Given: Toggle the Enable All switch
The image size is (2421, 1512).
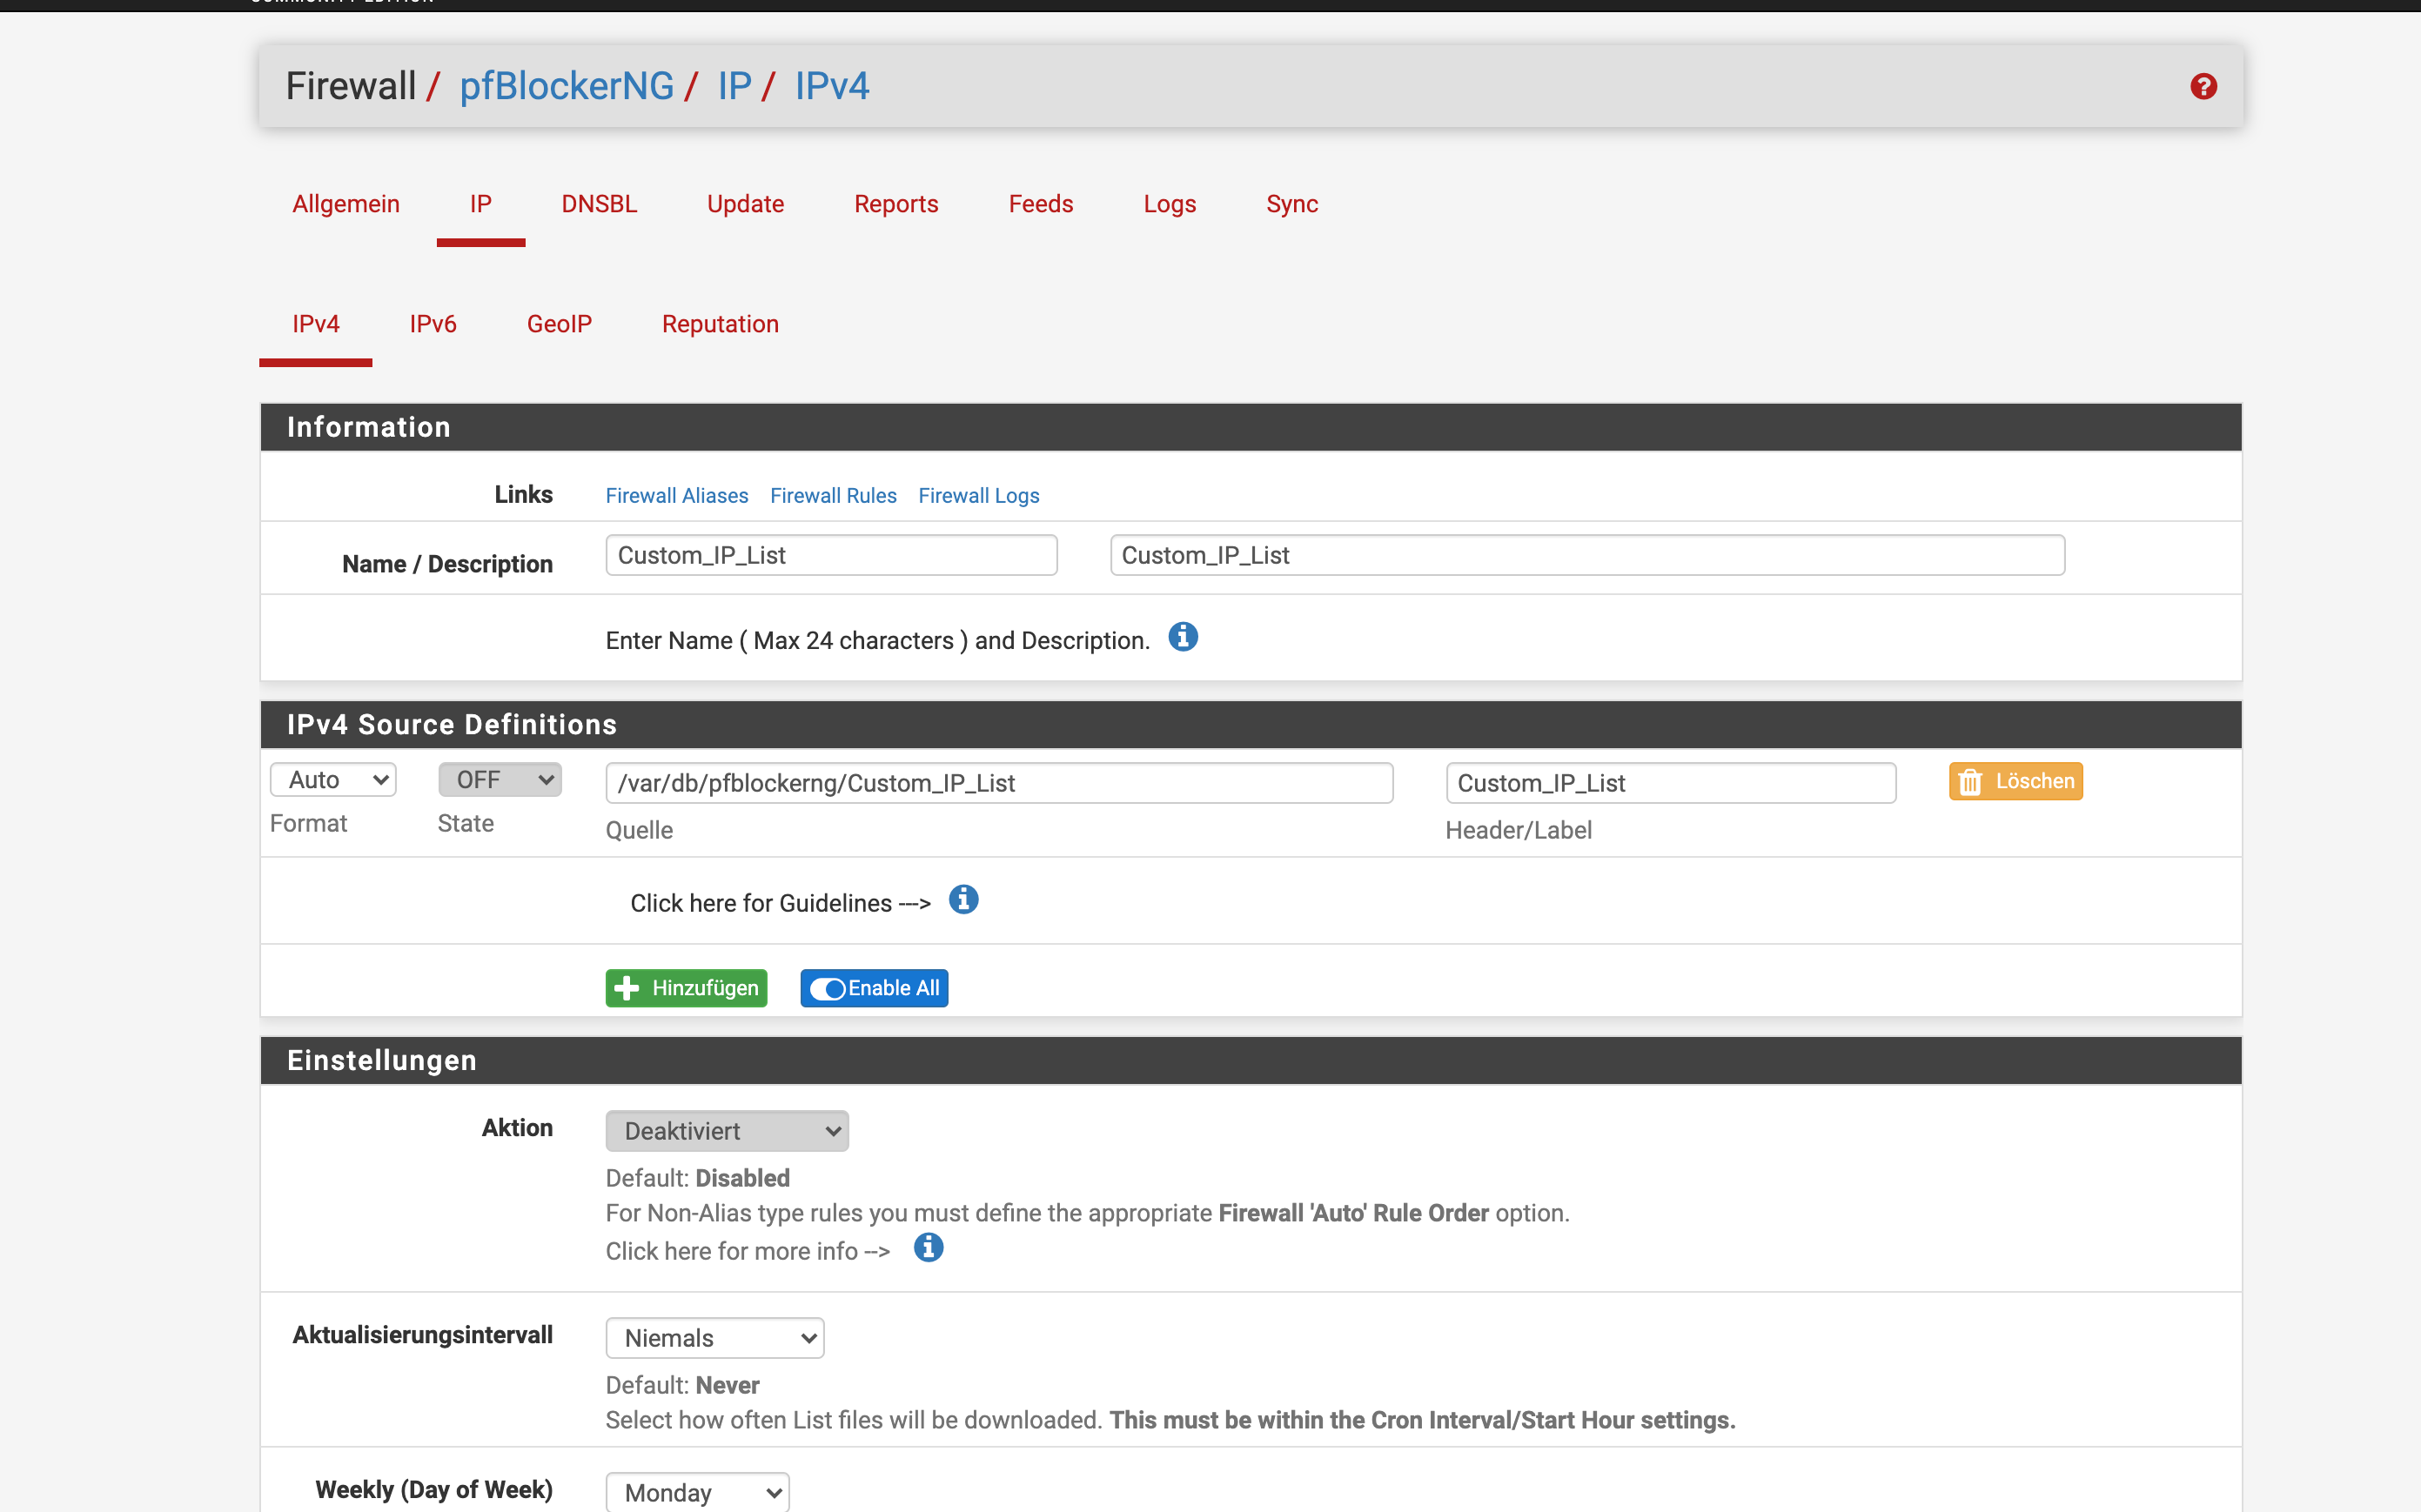Looking at the screenshot, I should click(828, 989).
